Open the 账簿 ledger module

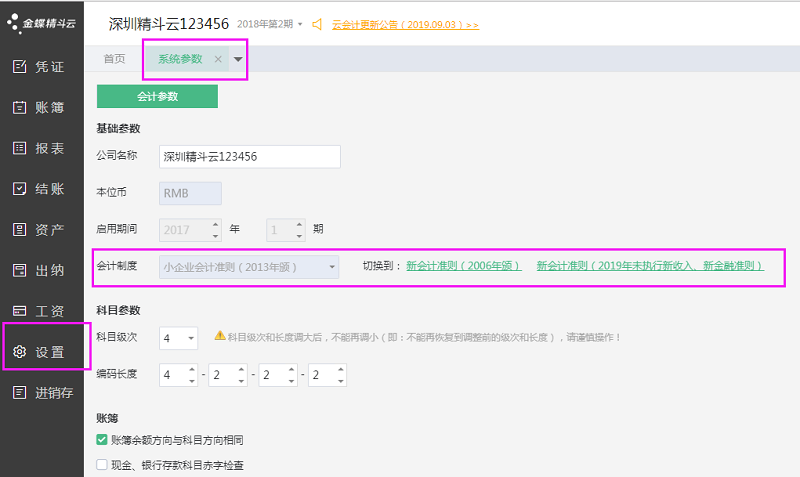point(39,107)
